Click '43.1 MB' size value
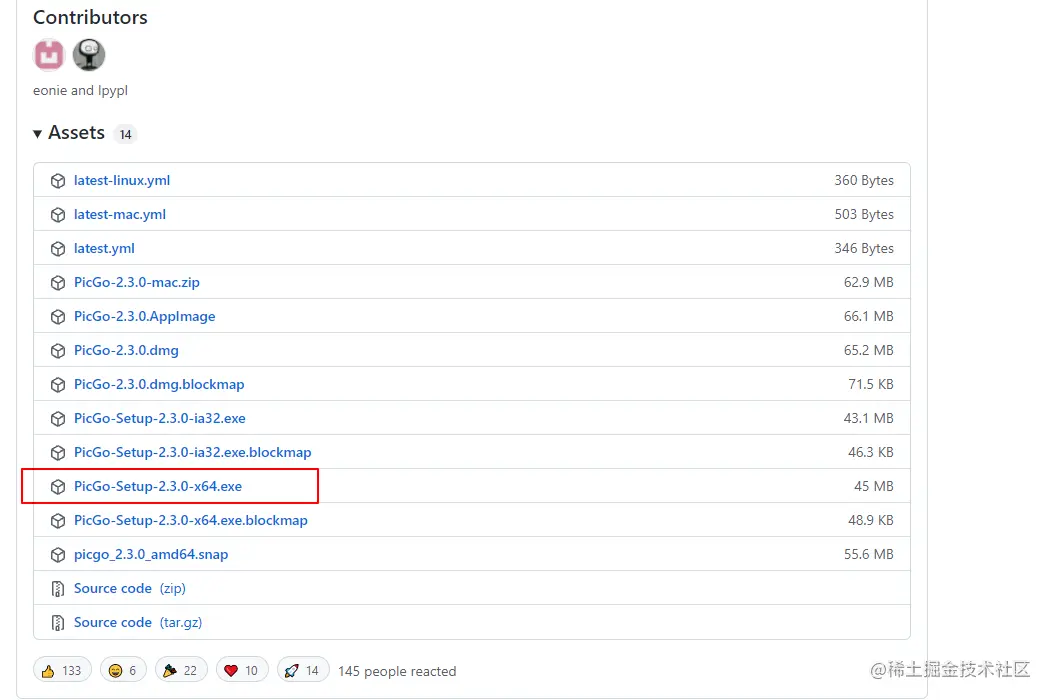Image resolution: width=1051 pixels, height=700 pixels. tap(869, 418)
